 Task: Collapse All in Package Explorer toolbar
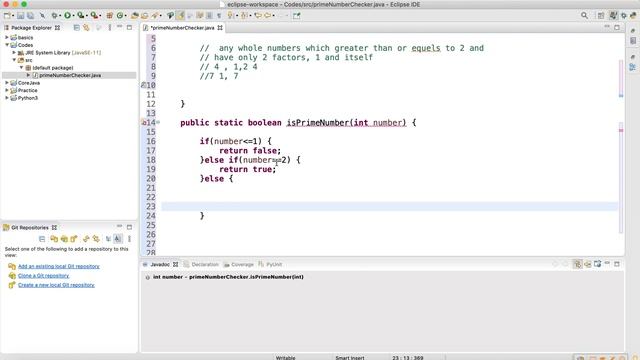click(76, 27)
